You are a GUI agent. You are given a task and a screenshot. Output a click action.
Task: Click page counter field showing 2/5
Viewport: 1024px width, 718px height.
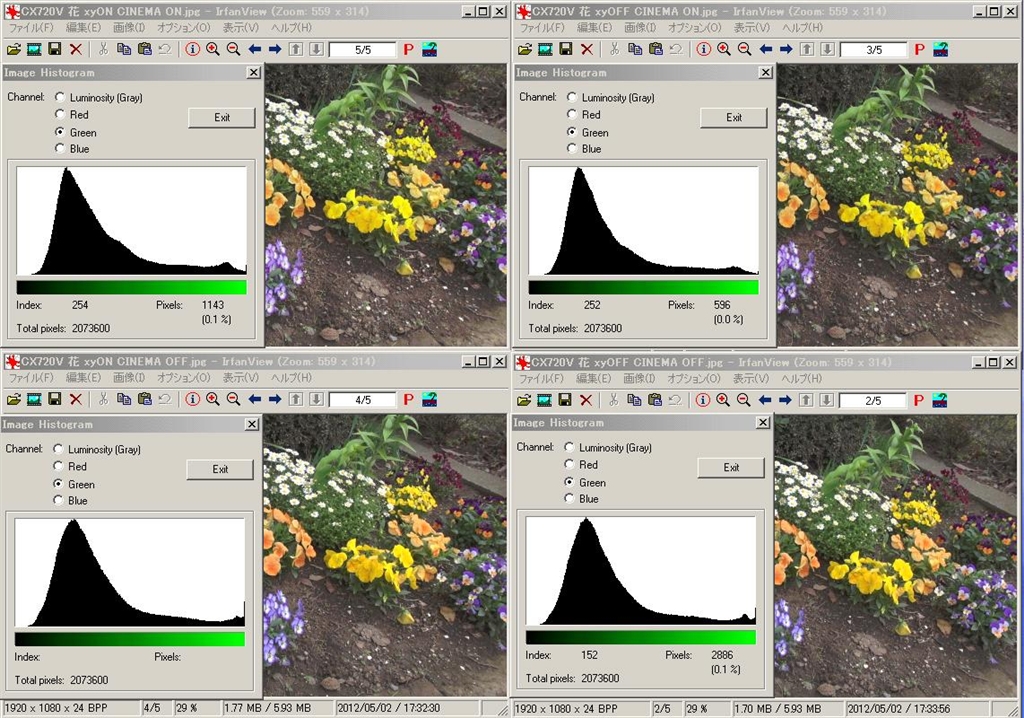[x=872, y=400]
